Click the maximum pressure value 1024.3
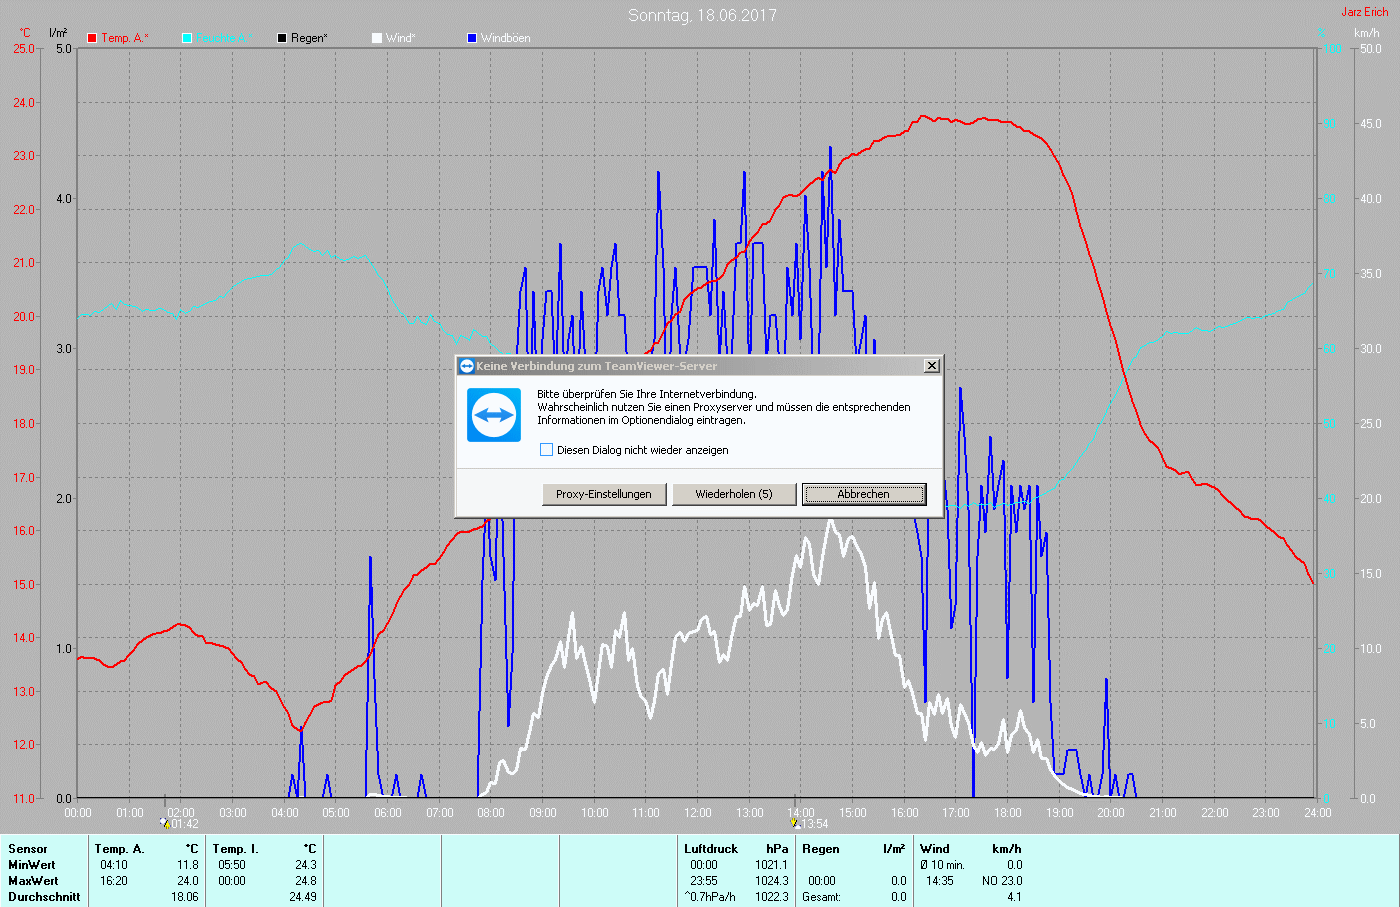The width and height of the screenshot is (1400, 907). [772, 881]
